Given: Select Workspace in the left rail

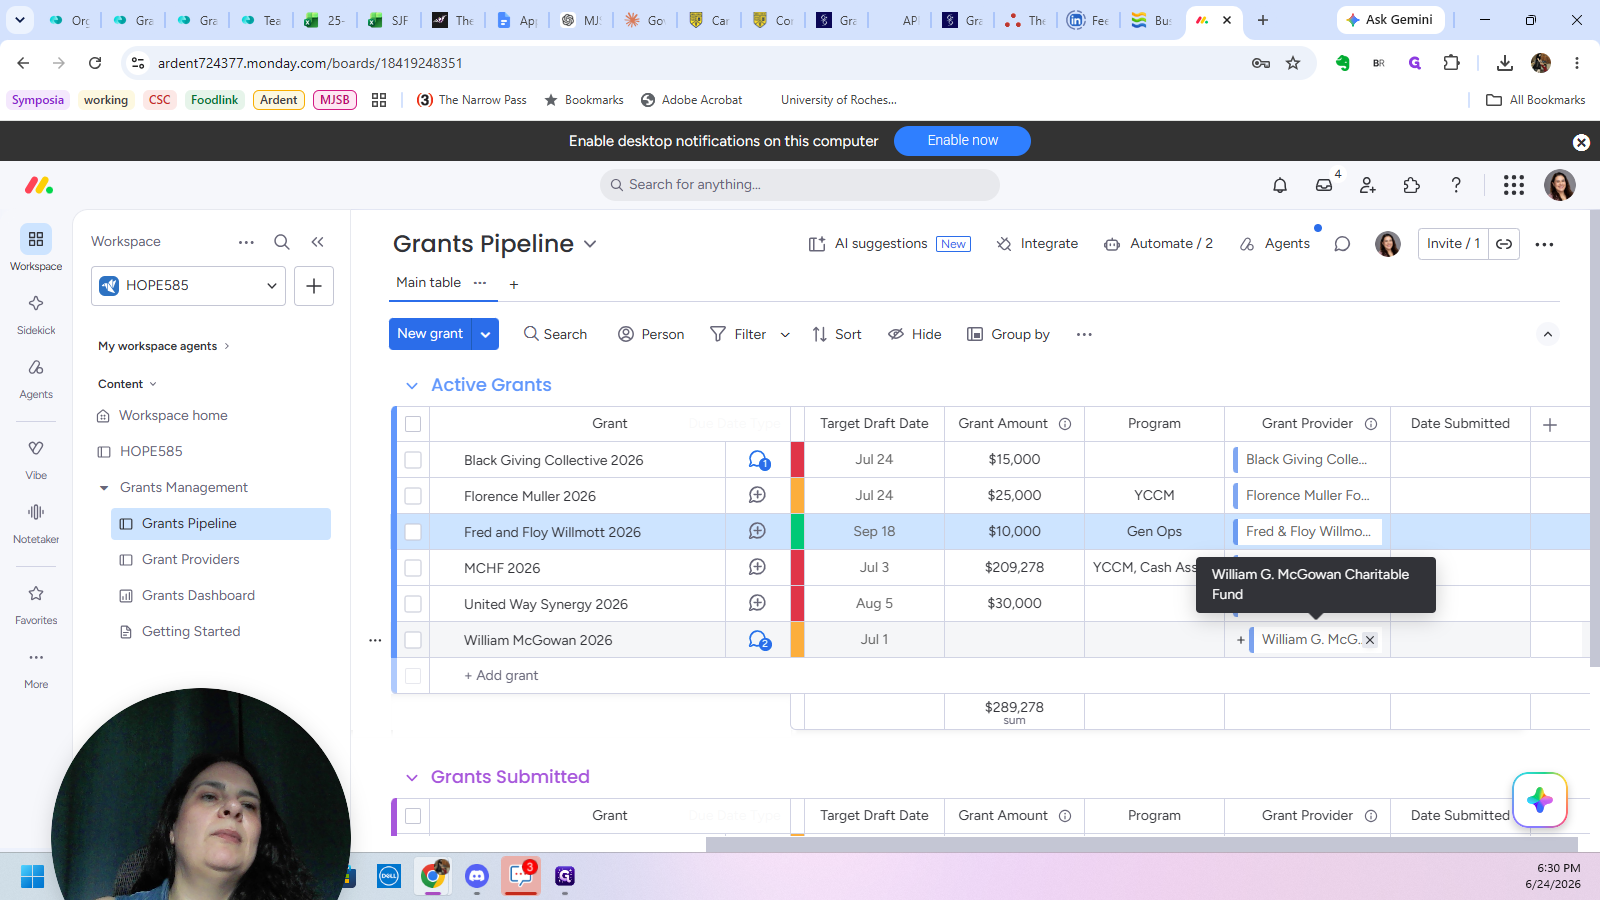Looking at the screenshot, I should pyautogui.click(x=36, y=248).
